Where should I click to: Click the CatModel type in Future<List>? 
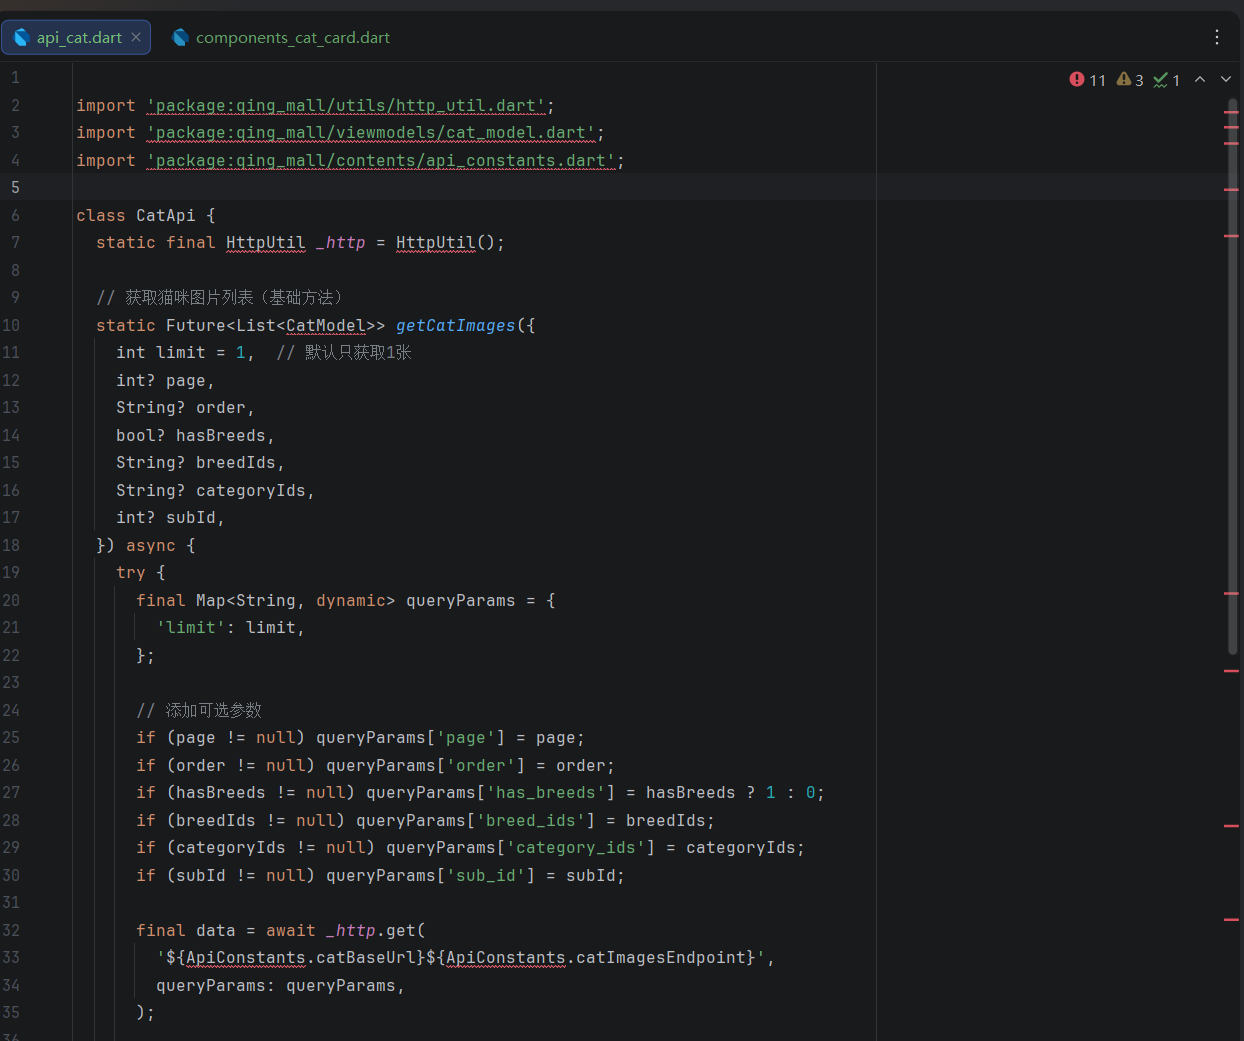[326, 325]
